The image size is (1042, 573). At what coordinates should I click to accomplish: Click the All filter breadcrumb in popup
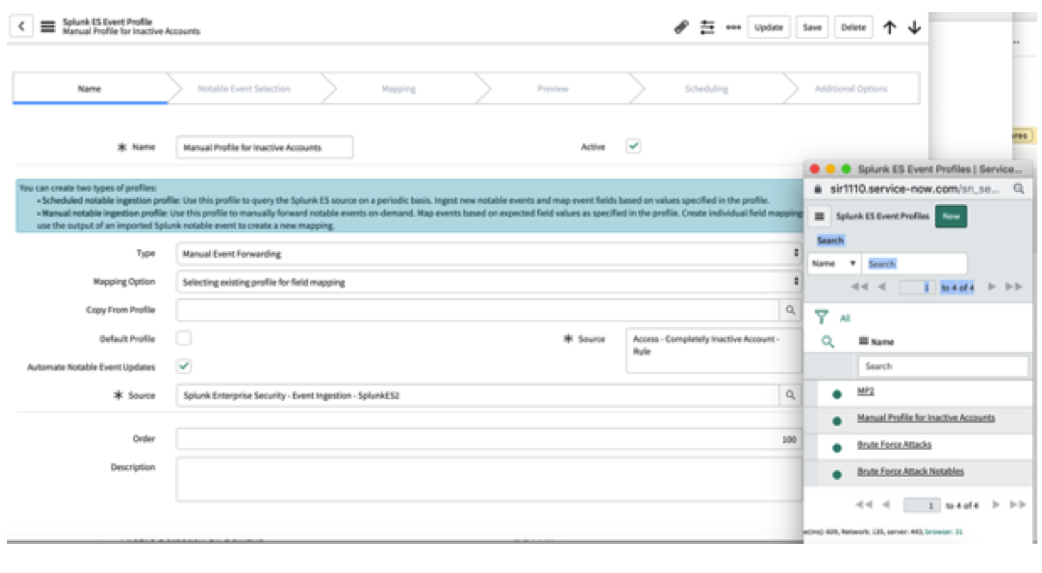[x=845, y=318]
